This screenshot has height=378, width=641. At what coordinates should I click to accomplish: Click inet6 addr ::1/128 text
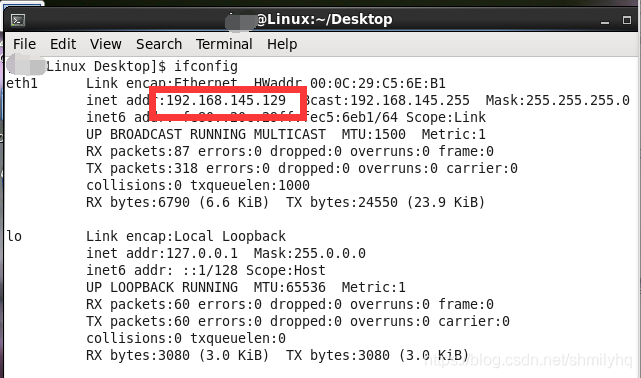tap(162, 270)
